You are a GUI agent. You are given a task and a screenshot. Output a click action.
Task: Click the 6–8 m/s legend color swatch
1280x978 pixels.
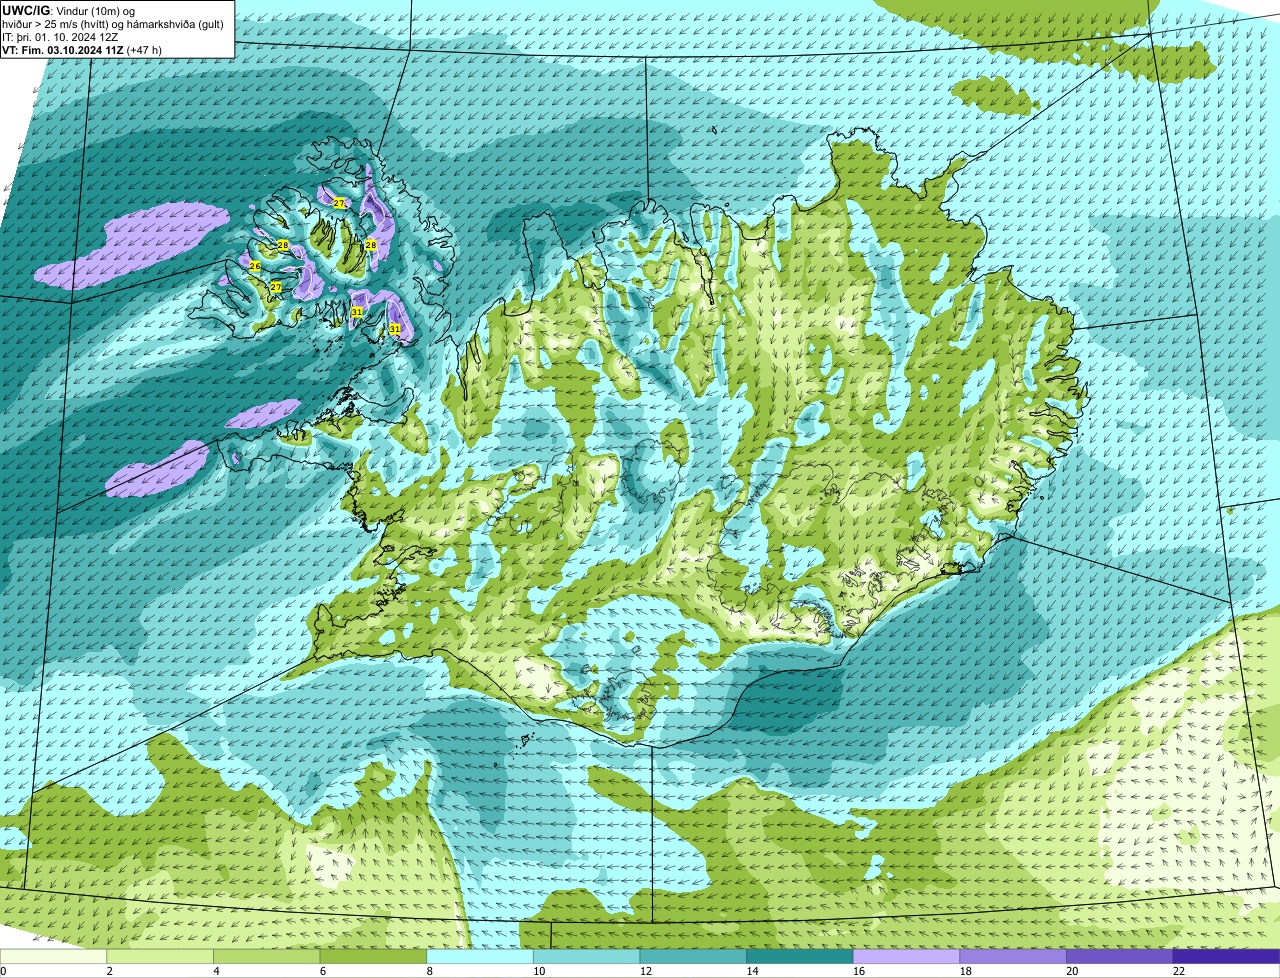pos(373,956)
